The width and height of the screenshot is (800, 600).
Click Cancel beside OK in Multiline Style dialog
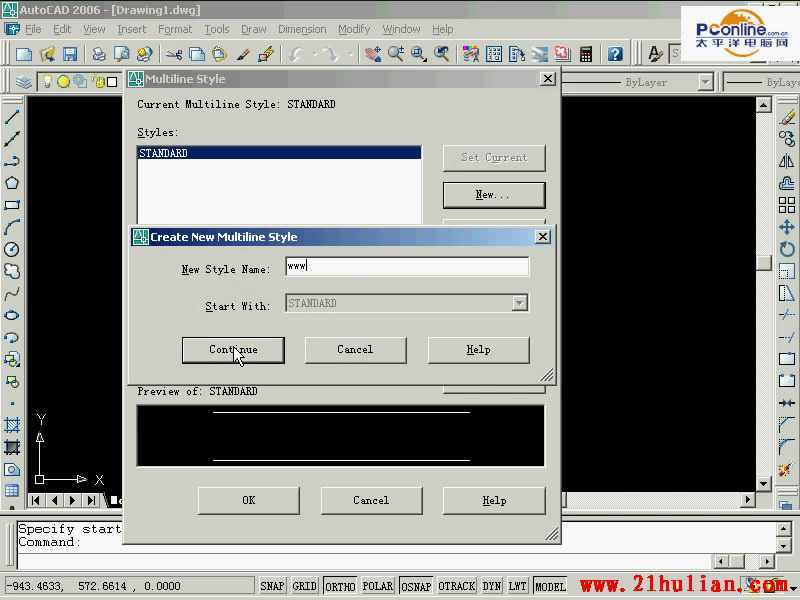[371, 501]
